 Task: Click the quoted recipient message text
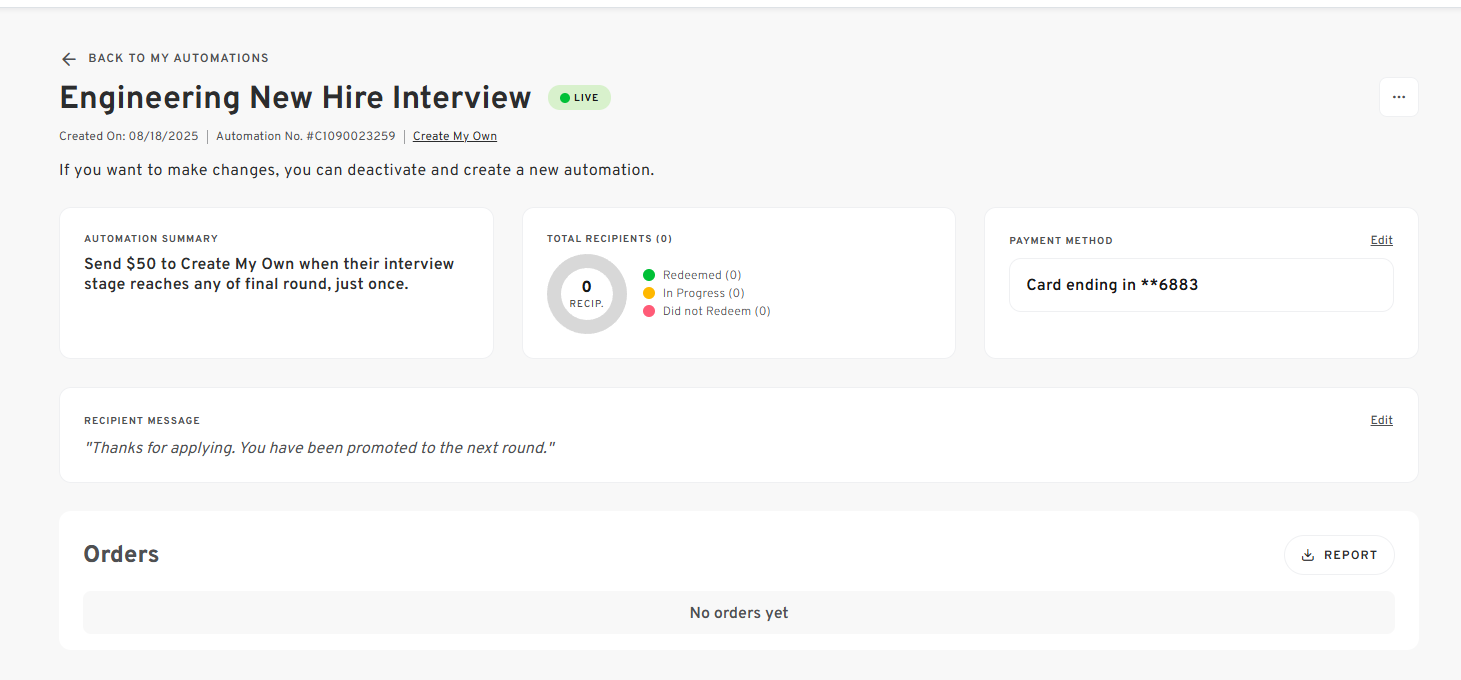coord(319,448)
